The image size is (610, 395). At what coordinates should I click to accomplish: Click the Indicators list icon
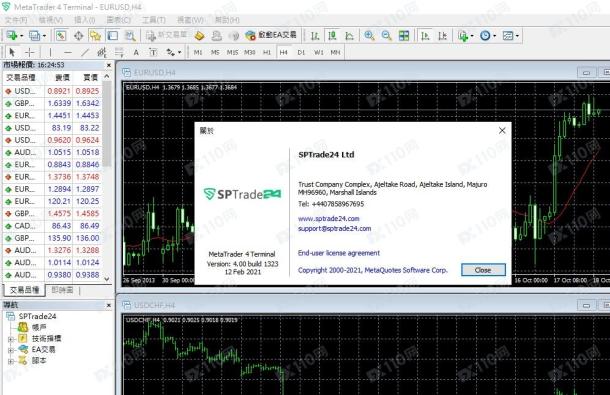pos(463,36)
